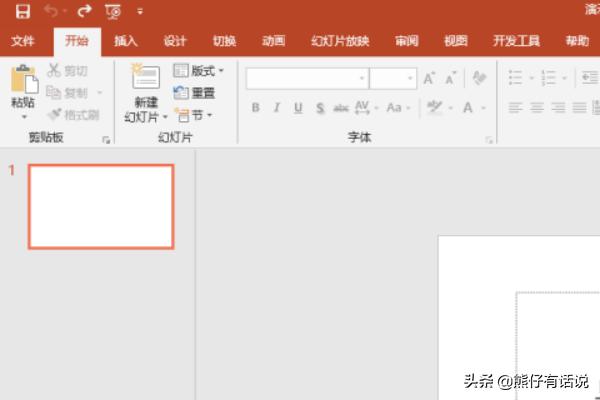Open the font name combo box
Screen dimensions: 600x400
coord(307,78)
